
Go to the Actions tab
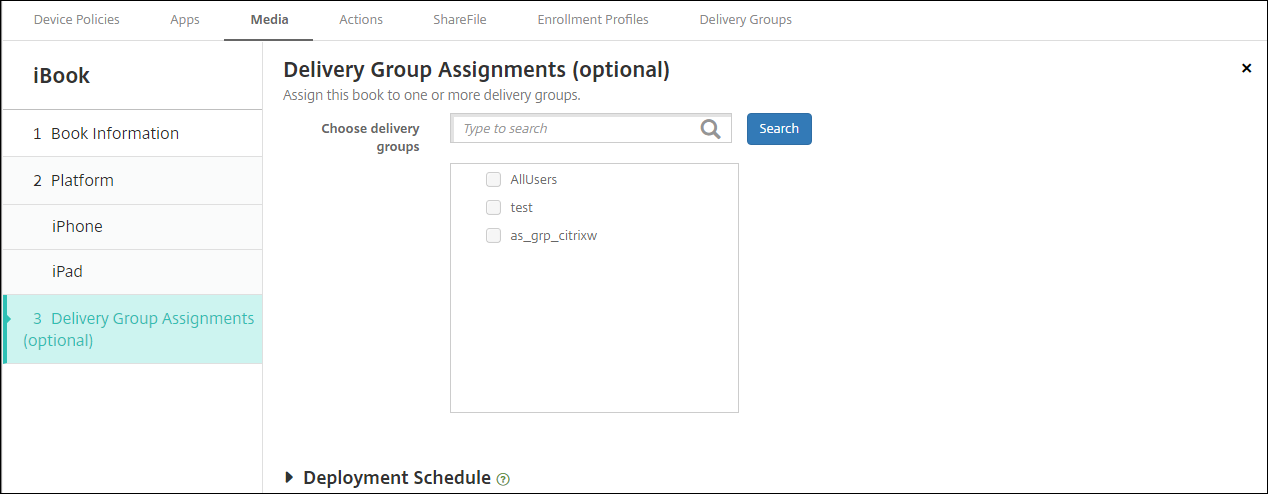click(x=360, y=20)
